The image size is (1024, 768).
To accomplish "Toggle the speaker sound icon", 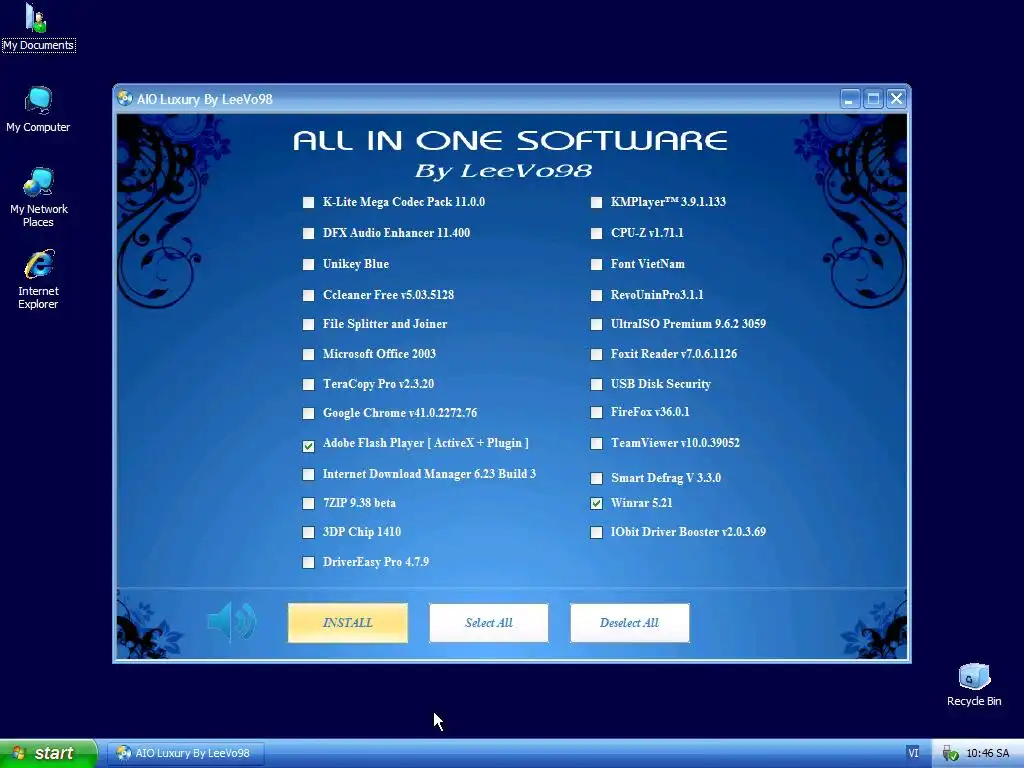I will coord(231,622).
